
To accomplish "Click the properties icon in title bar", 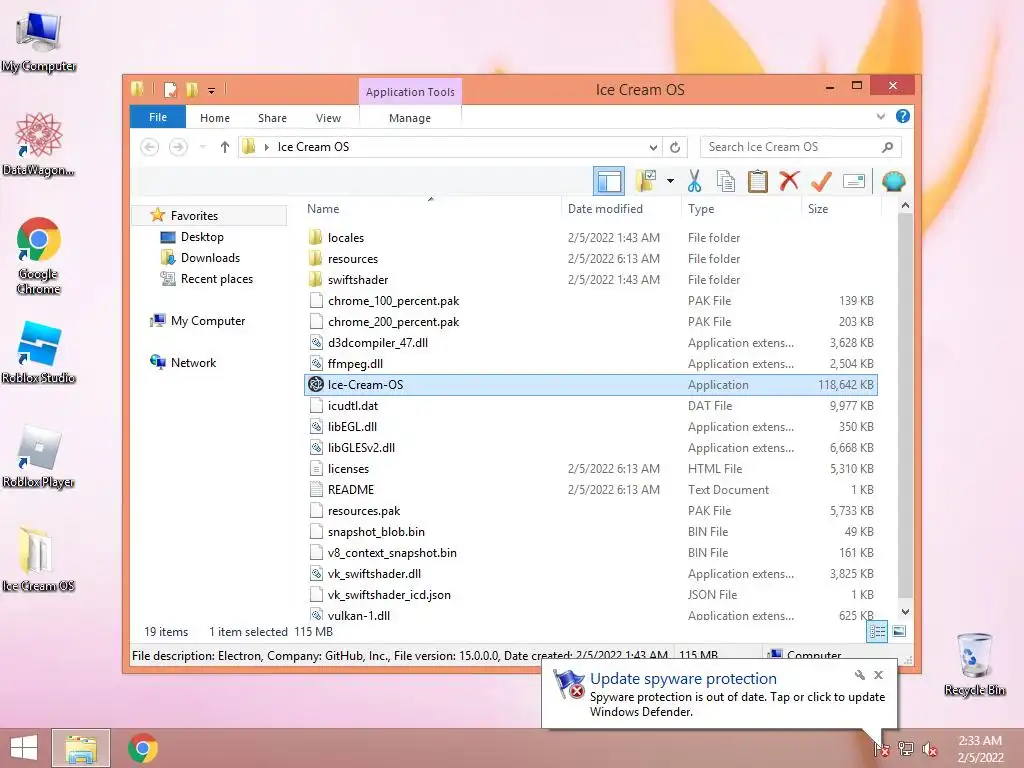I will click(x=170, y=89).
